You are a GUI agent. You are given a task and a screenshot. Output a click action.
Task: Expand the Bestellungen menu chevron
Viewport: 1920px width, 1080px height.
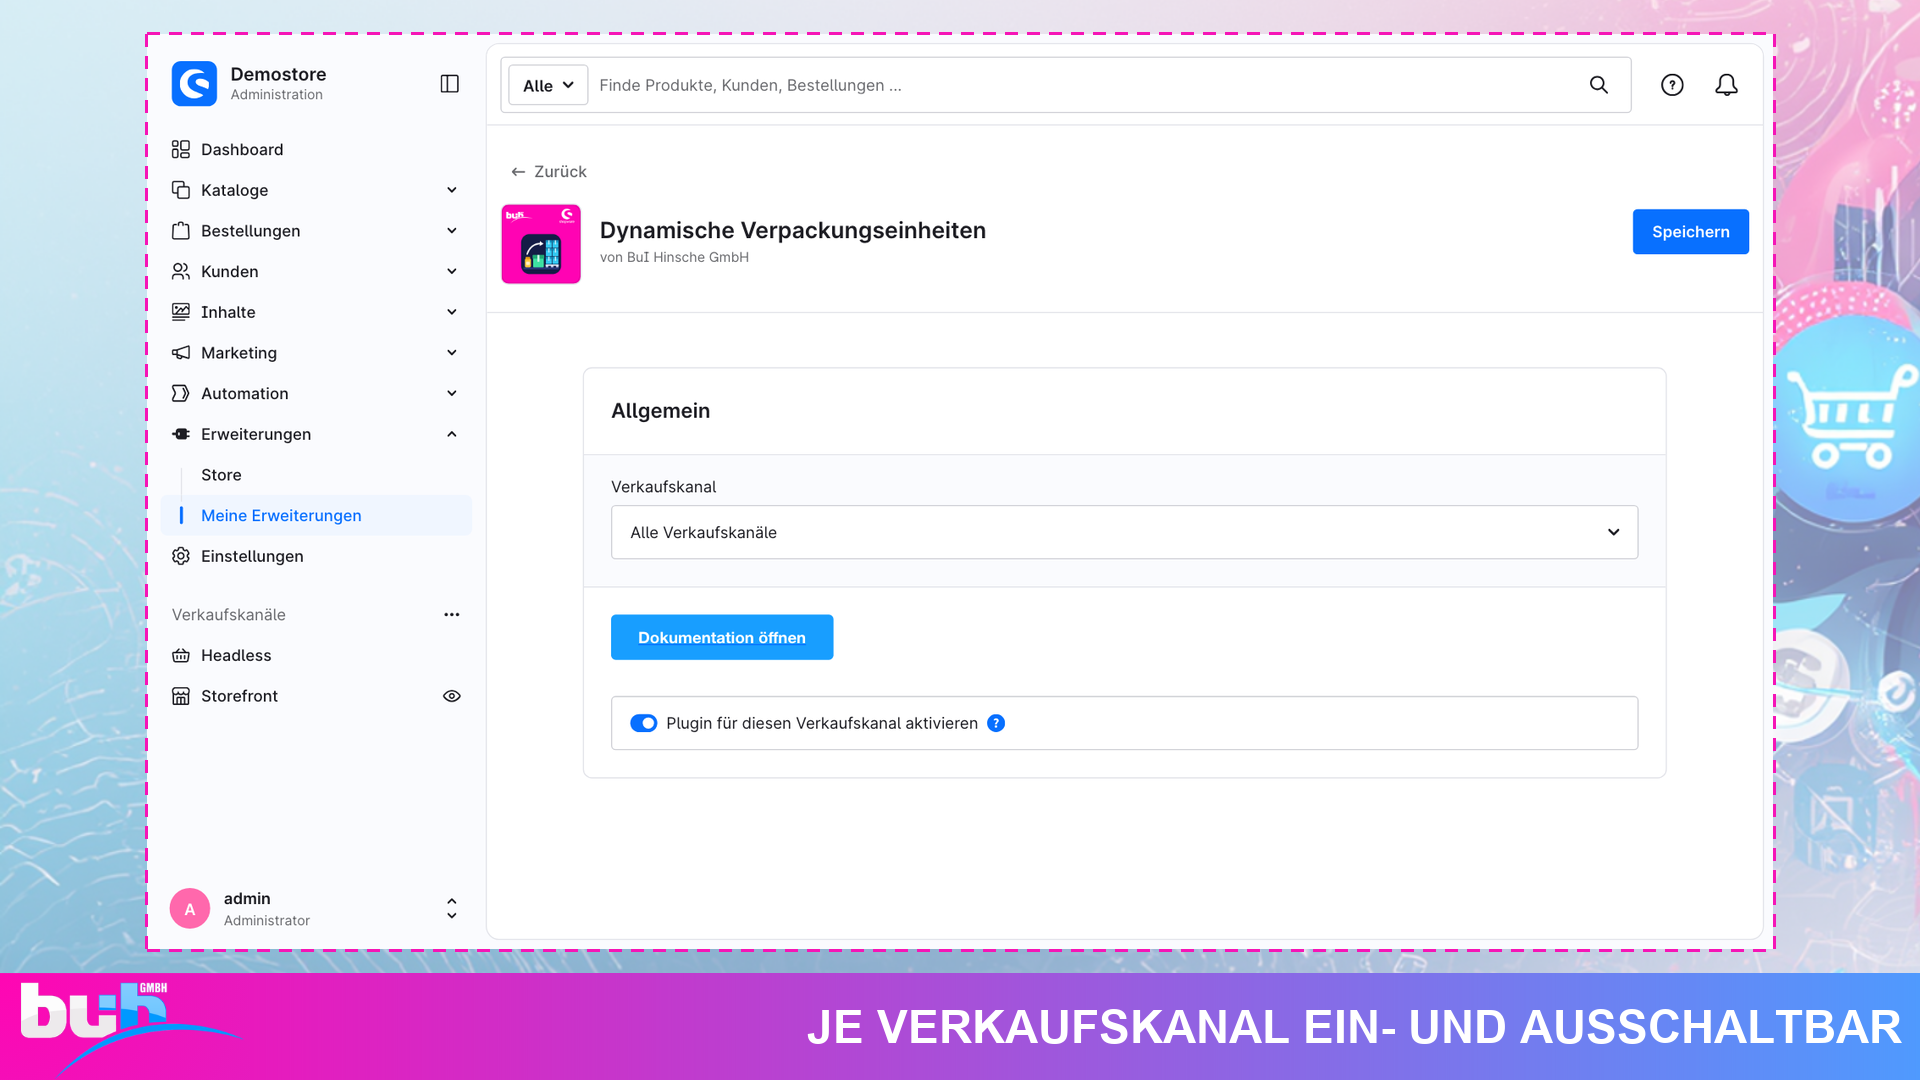452,231
